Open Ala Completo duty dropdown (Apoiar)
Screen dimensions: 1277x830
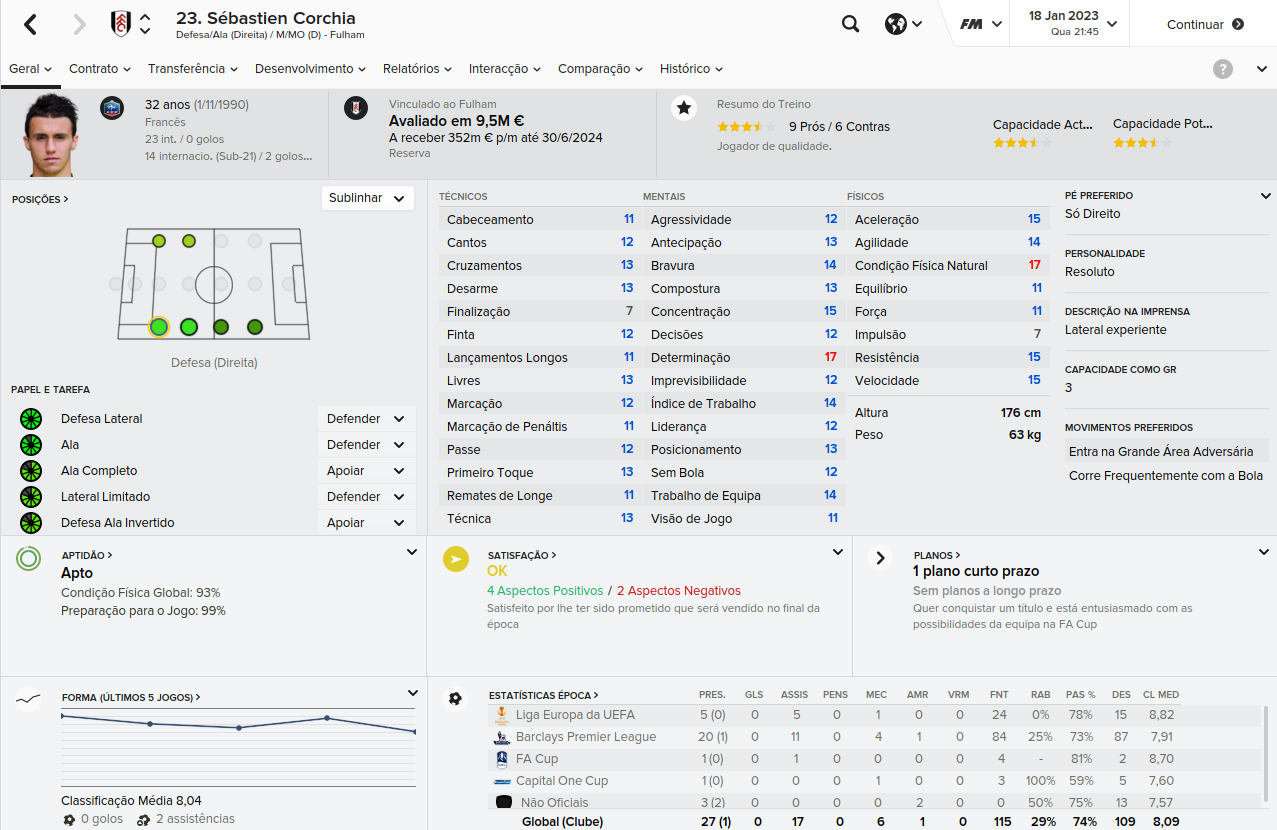(366, 471)
